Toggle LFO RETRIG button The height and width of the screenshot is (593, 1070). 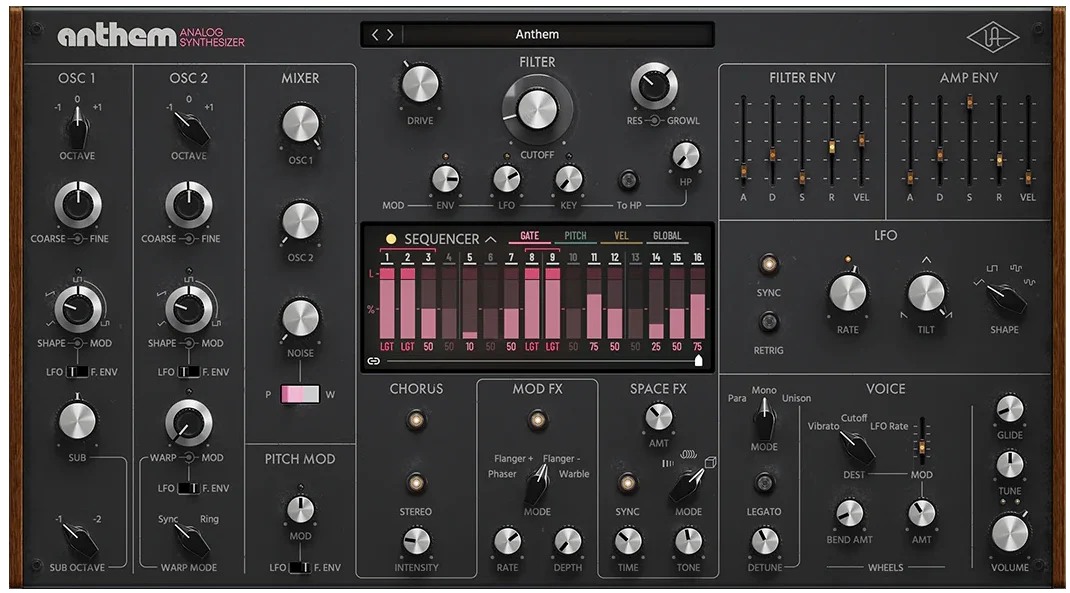768,321
